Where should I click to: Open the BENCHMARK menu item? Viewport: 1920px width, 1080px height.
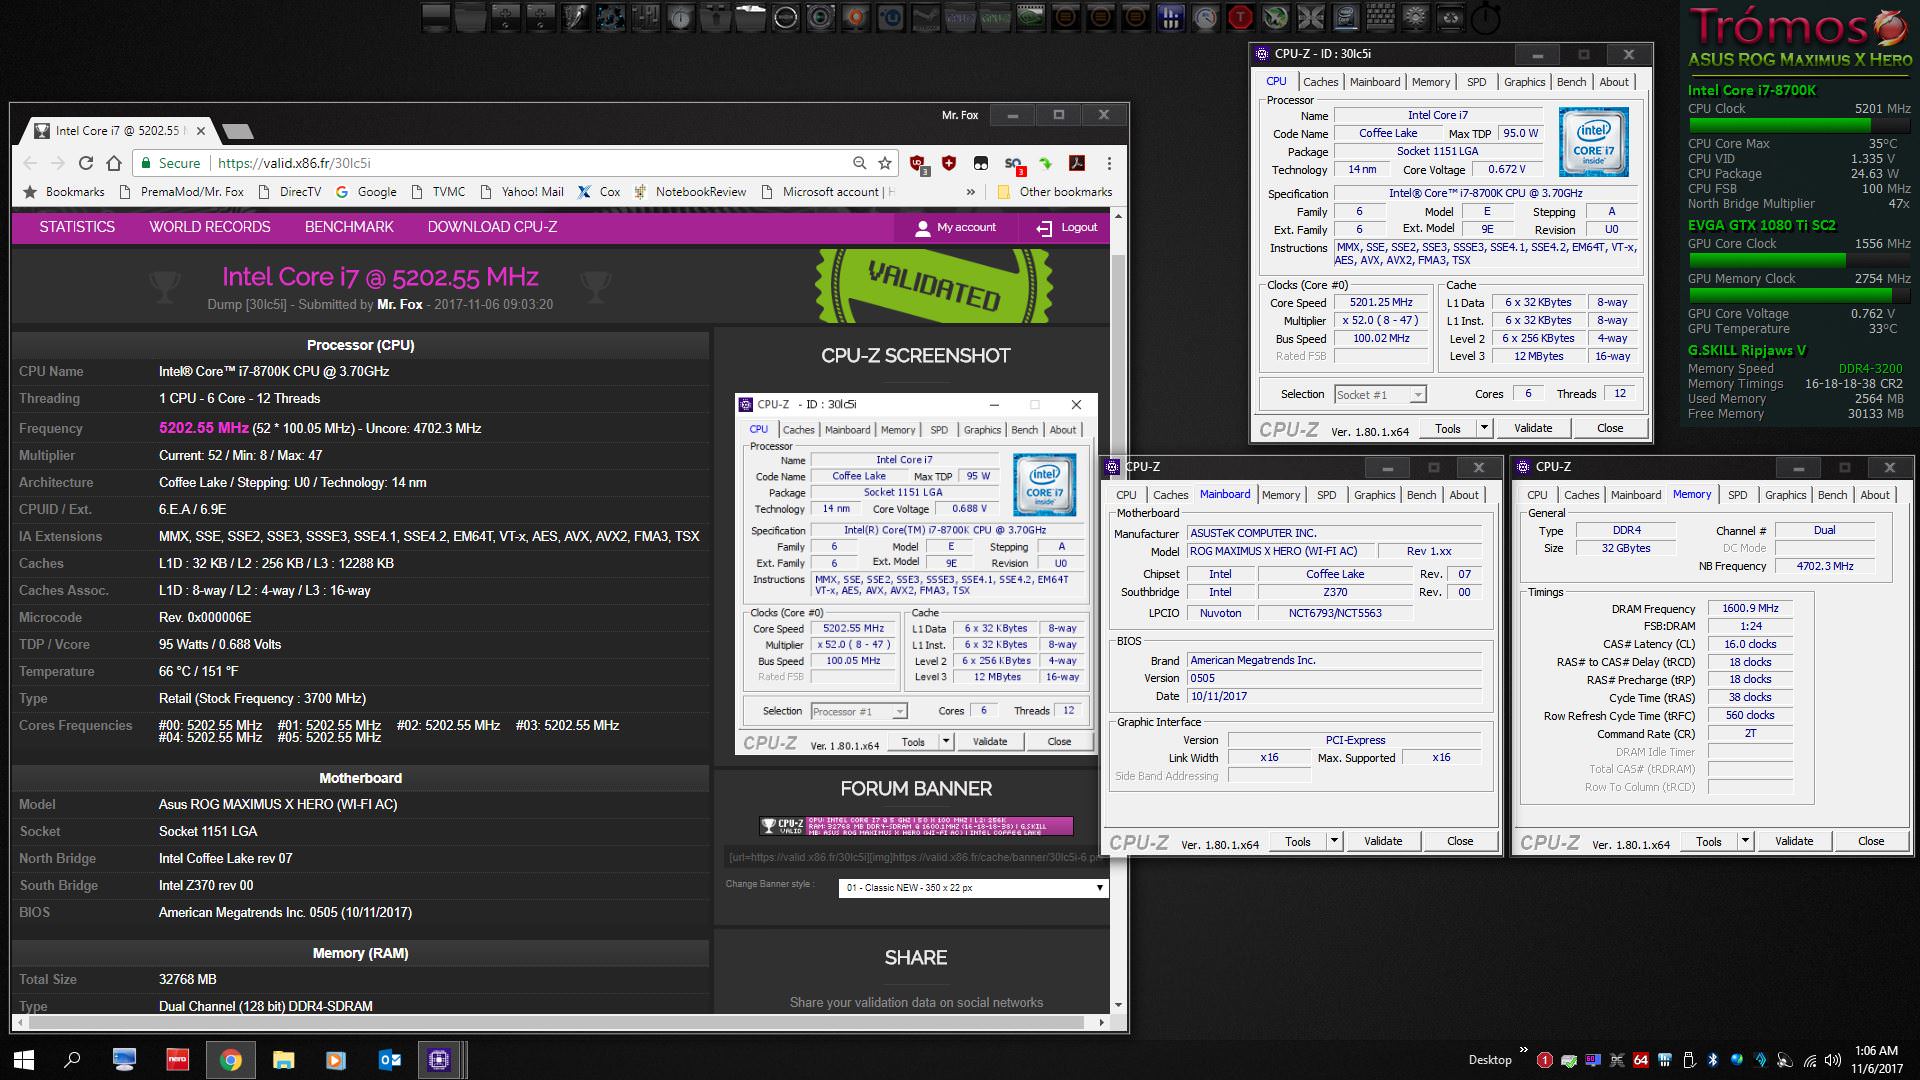coord(349,227)
